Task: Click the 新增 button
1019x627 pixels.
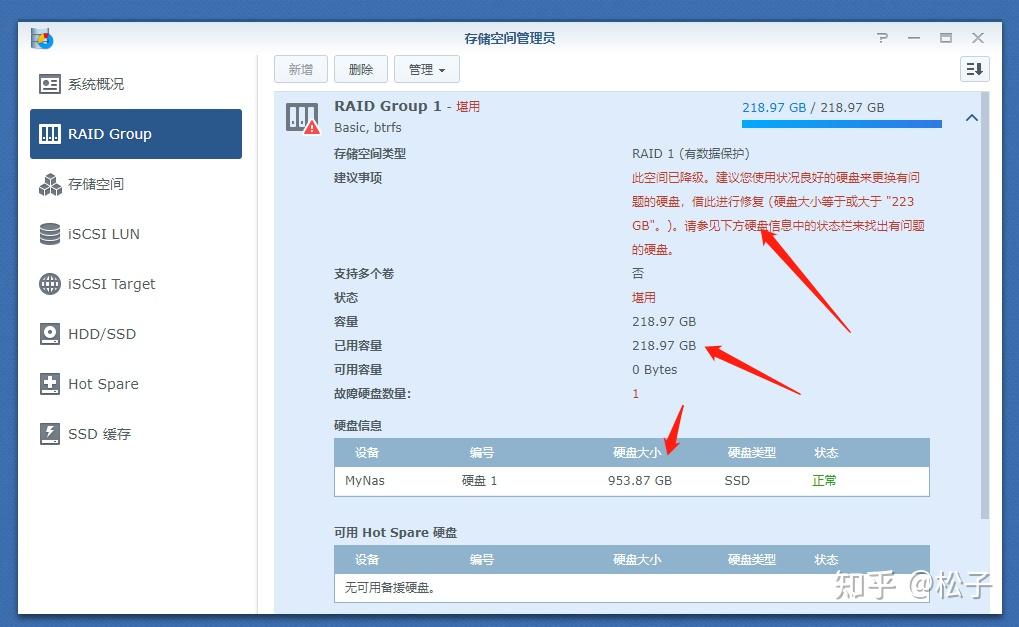Action: pyautogui.click(x=301, y=69)
